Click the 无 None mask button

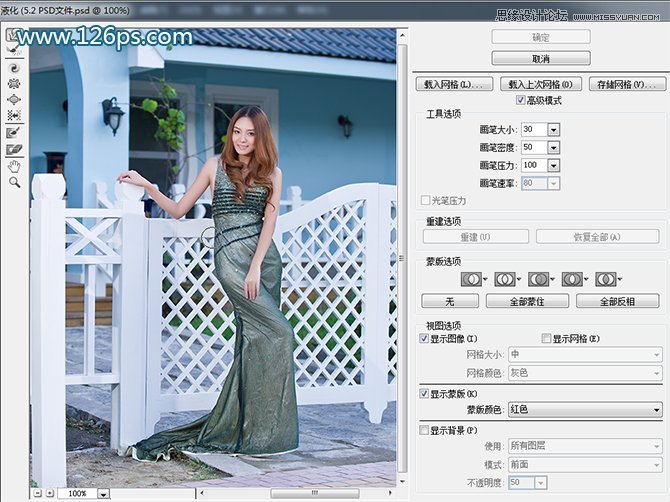[450, 301]
